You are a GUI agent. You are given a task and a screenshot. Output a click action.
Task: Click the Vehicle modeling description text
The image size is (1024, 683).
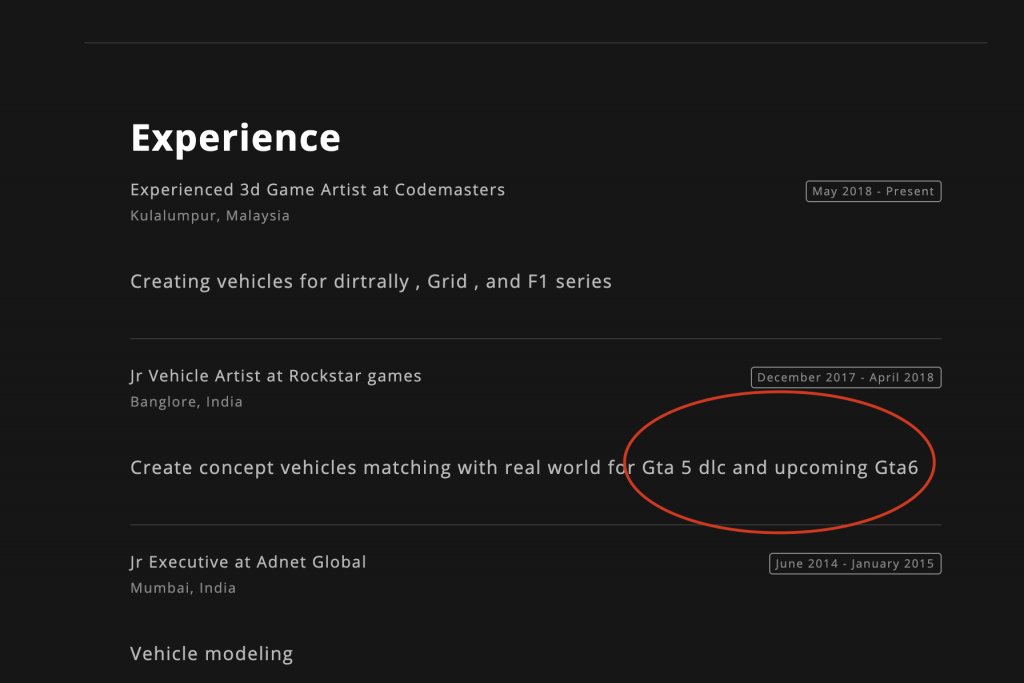coord(211,654)
